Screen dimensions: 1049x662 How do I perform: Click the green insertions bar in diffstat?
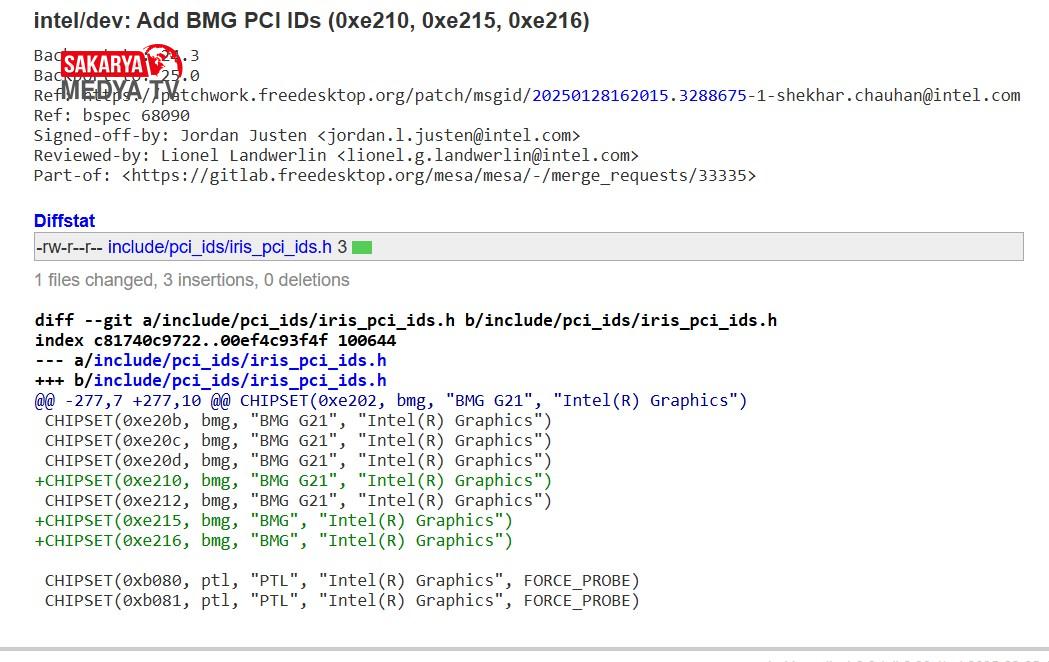pos(362,247)
